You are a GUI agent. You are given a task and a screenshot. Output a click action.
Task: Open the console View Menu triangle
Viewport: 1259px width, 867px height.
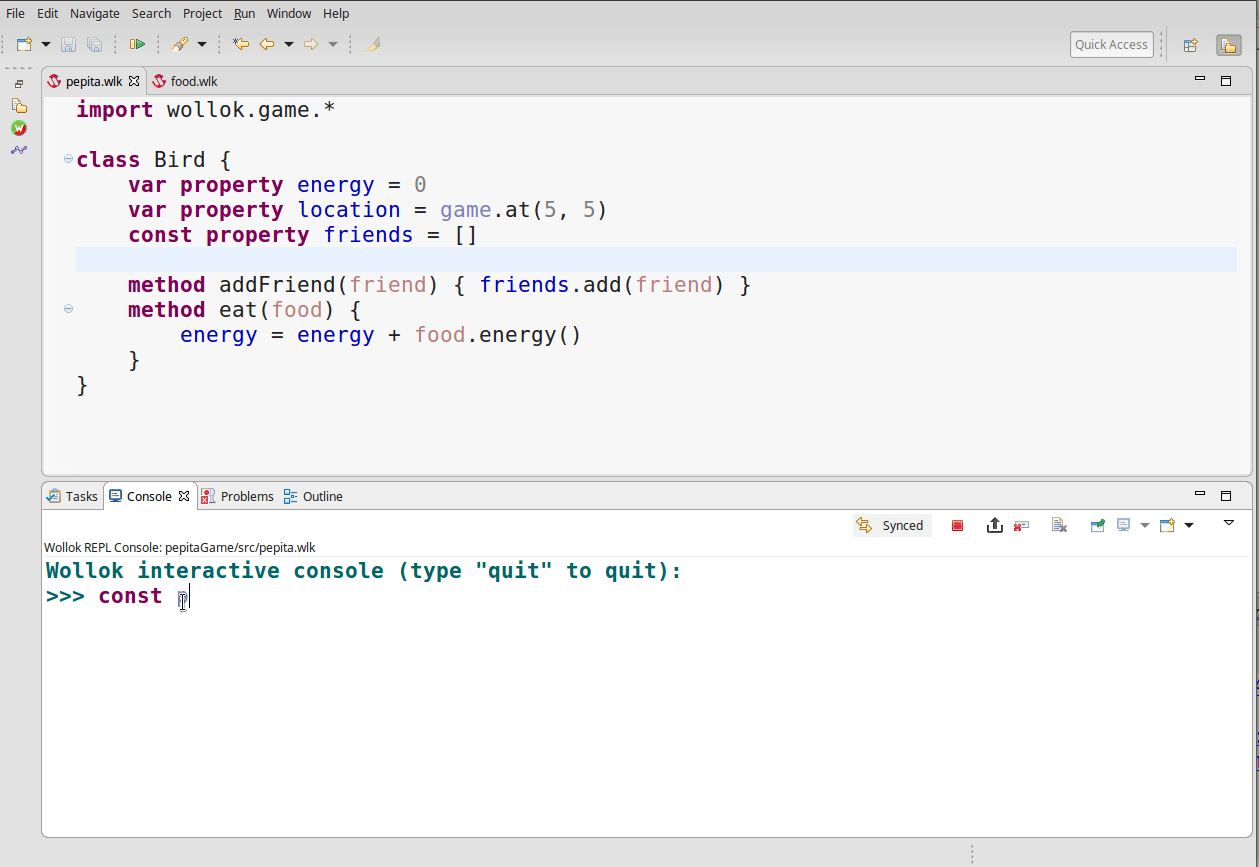(x=1229, y=523)
